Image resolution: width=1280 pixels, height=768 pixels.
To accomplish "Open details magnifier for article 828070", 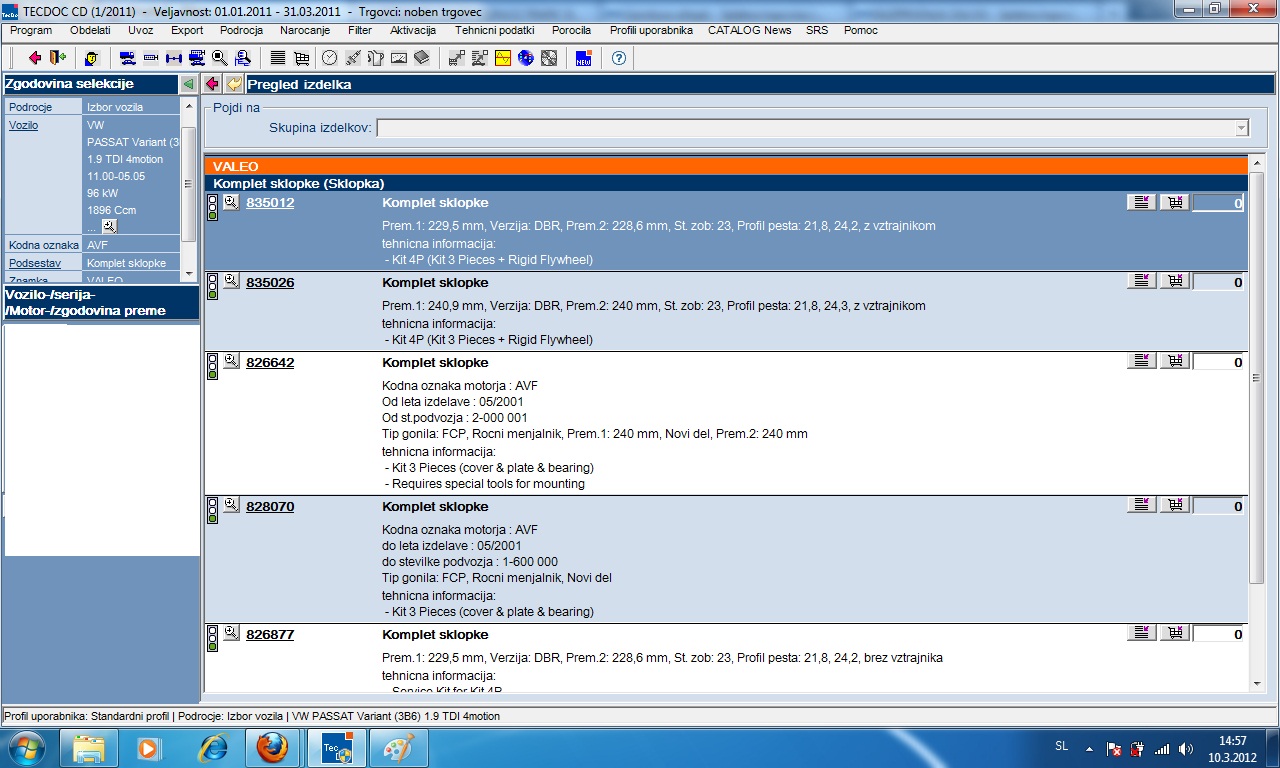I will [x=231, y=506].
